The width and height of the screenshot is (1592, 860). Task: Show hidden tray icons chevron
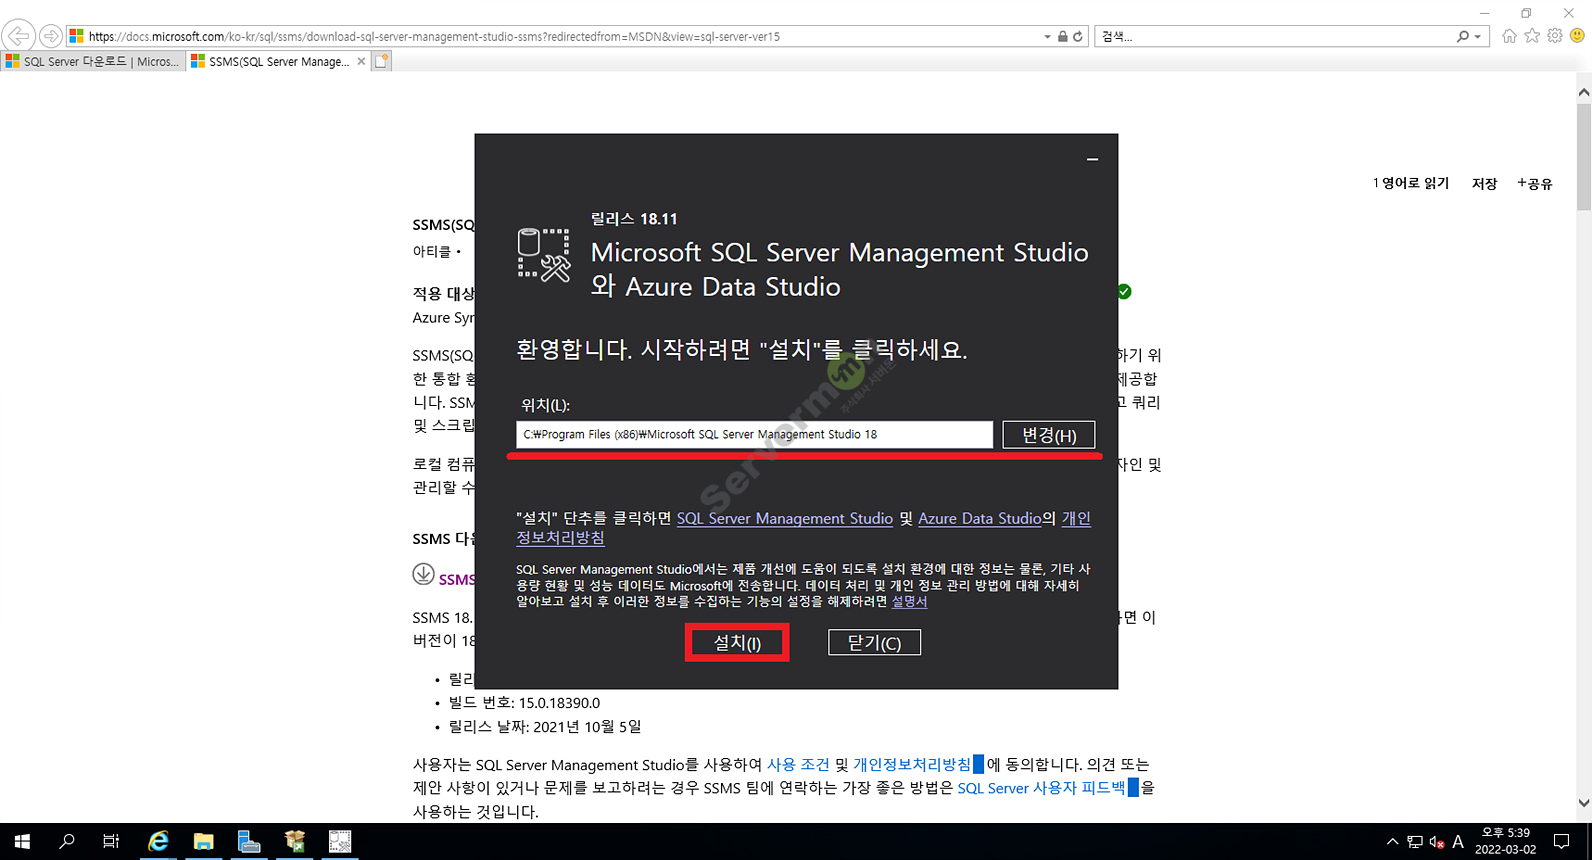click(1392, 842)
